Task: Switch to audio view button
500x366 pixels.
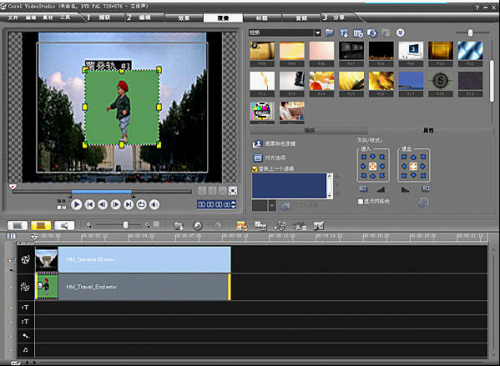Action: 64,226
